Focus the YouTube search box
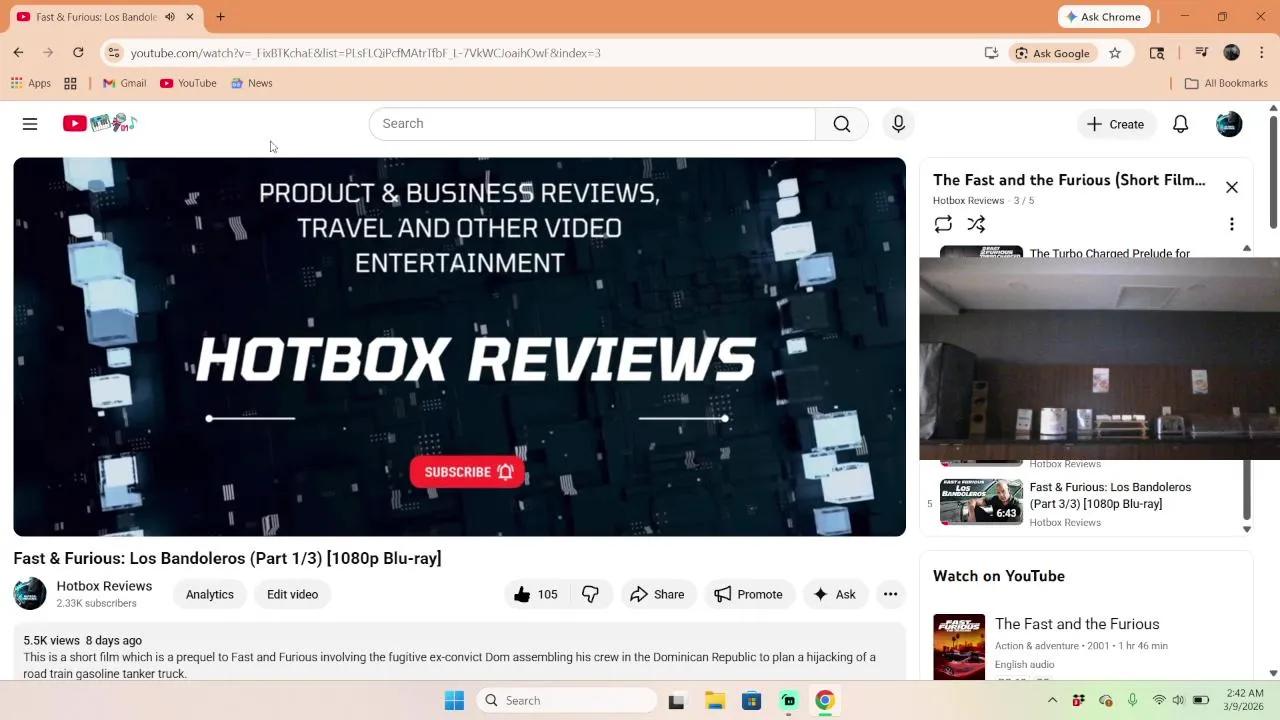This screenshot has height=720, width=1280. (592, 124)
